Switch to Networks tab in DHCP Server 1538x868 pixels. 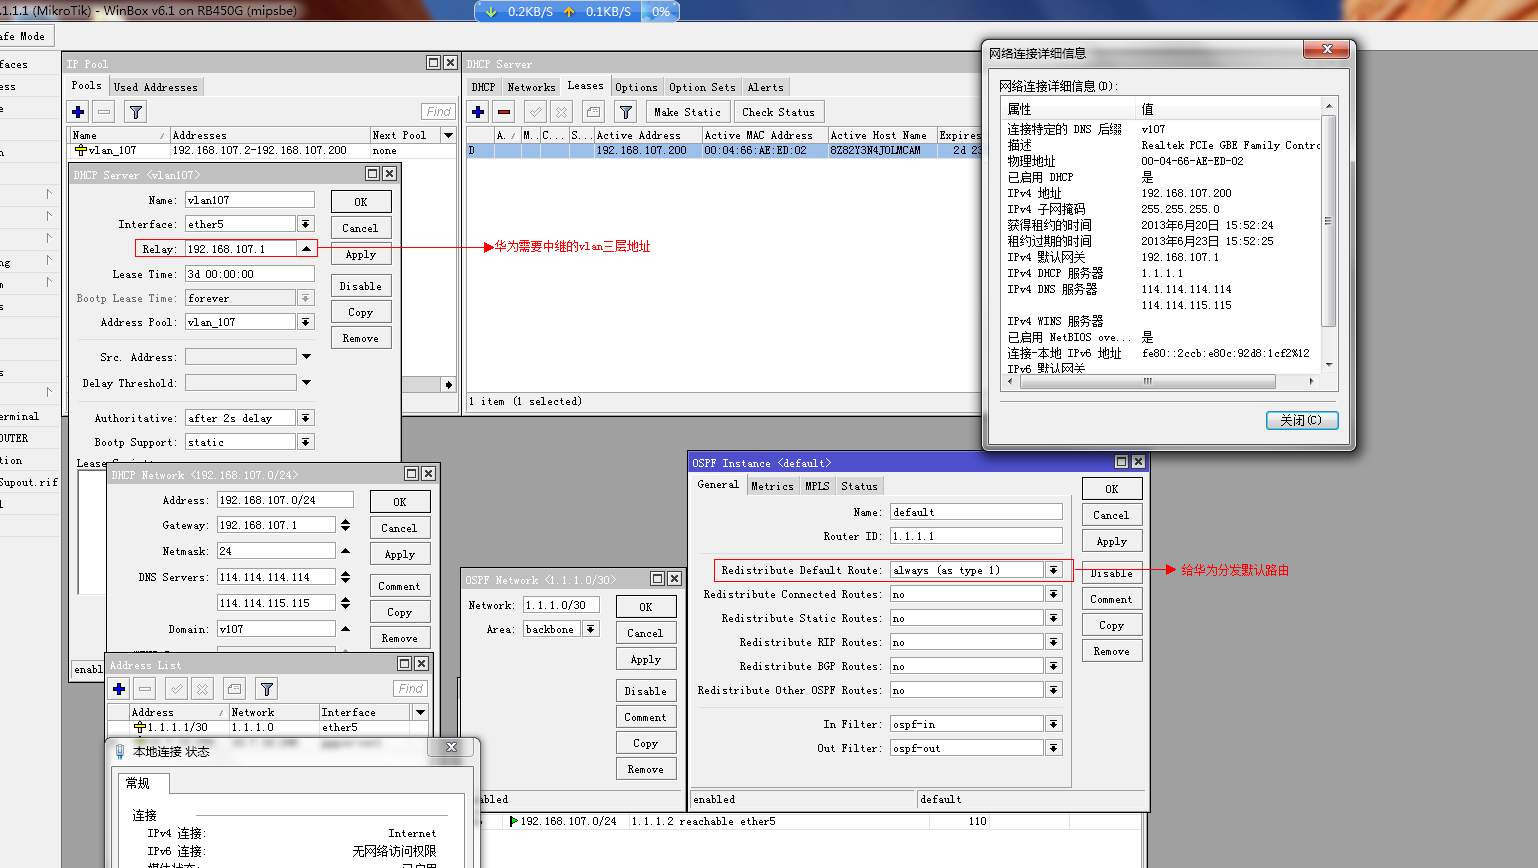(531, 87)
